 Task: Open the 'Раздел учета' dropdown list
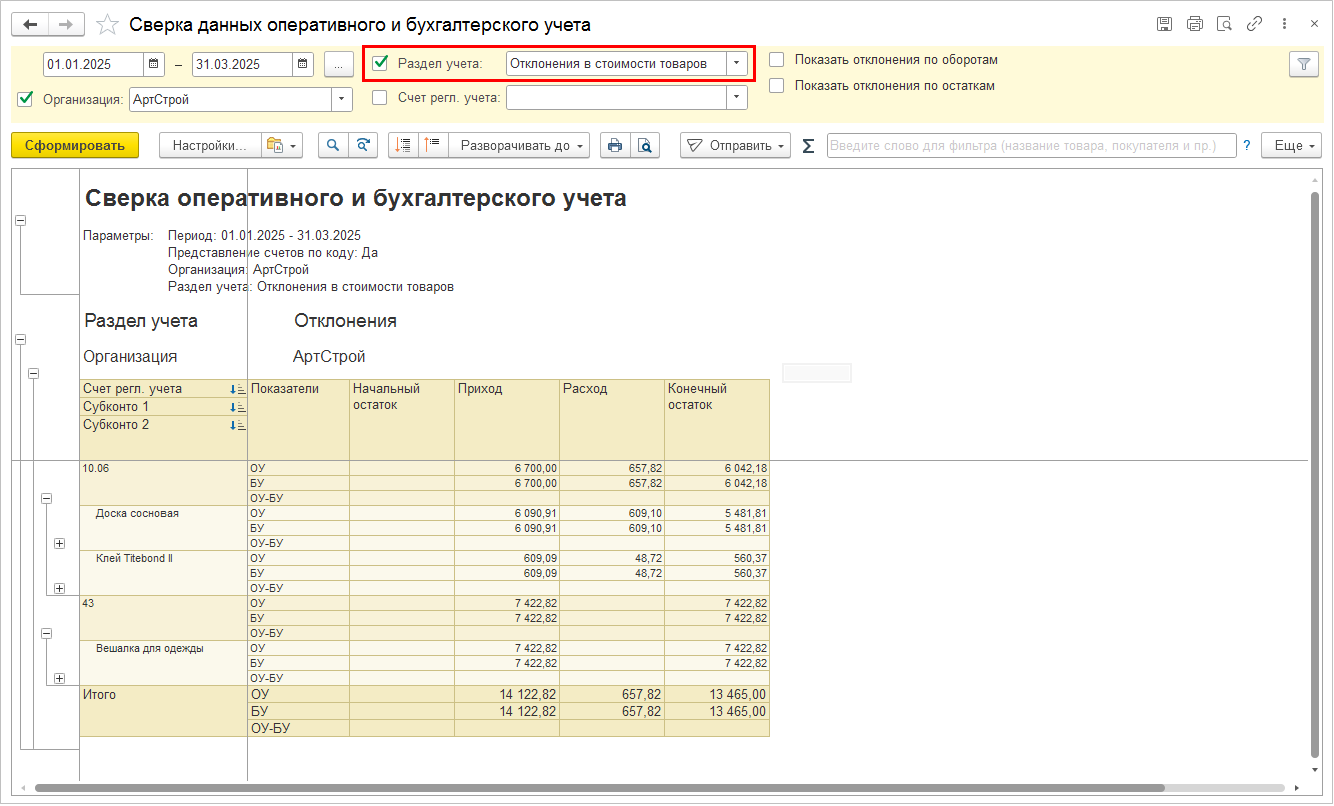click(737, 64)
